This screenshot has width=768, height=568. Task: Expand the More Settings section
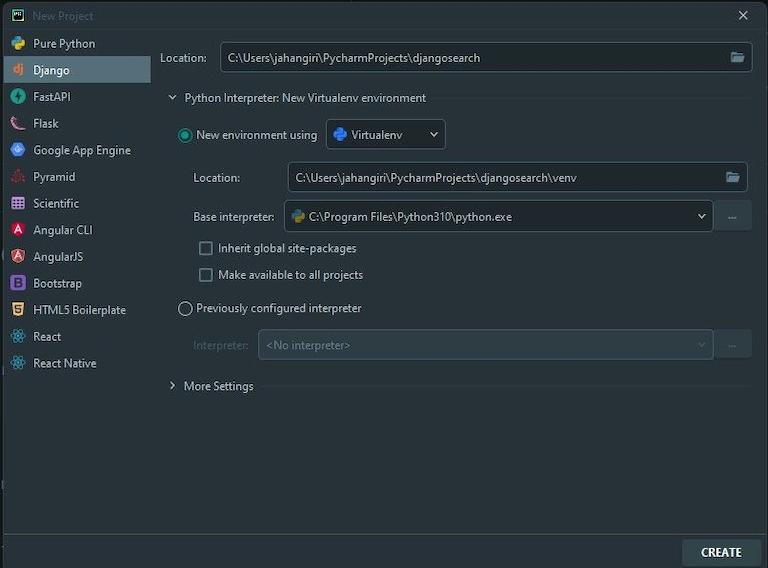point(173,386)
